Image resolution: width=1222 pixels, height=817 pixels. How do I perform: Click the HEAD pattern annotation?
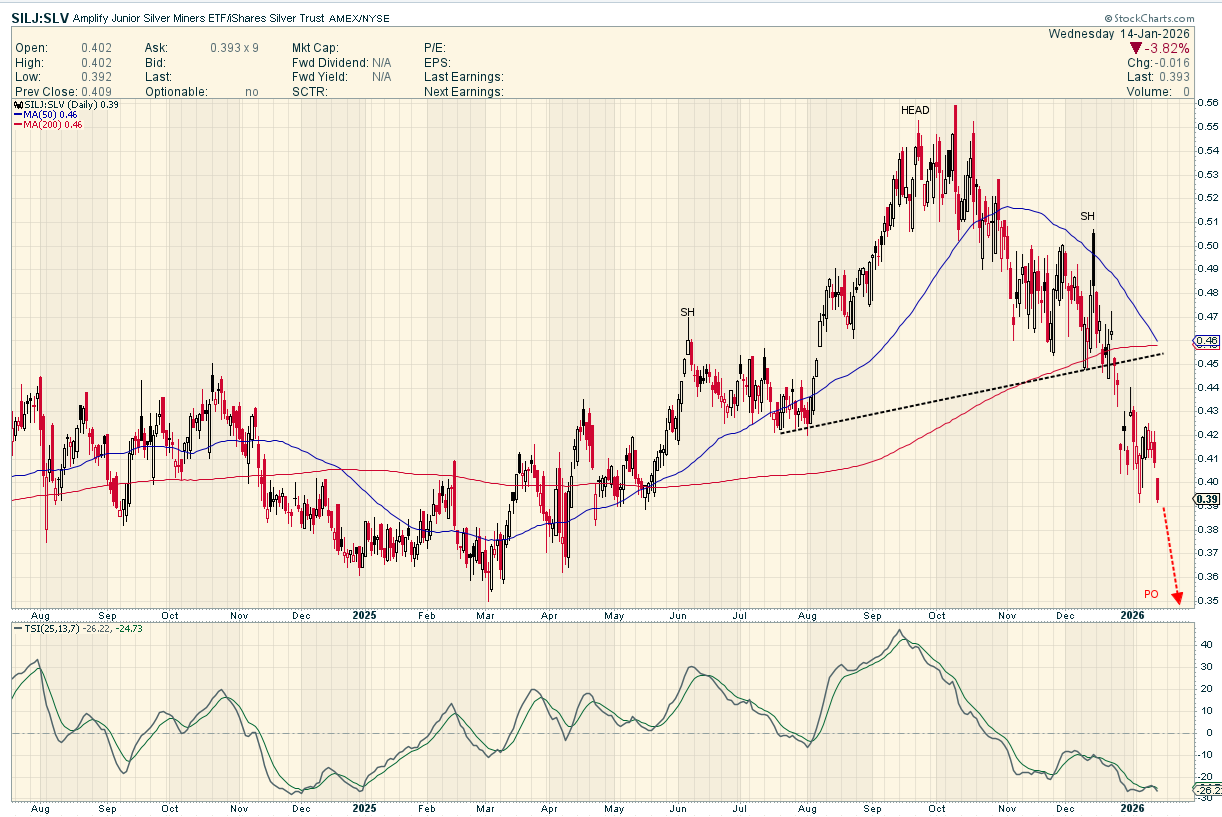916,110
